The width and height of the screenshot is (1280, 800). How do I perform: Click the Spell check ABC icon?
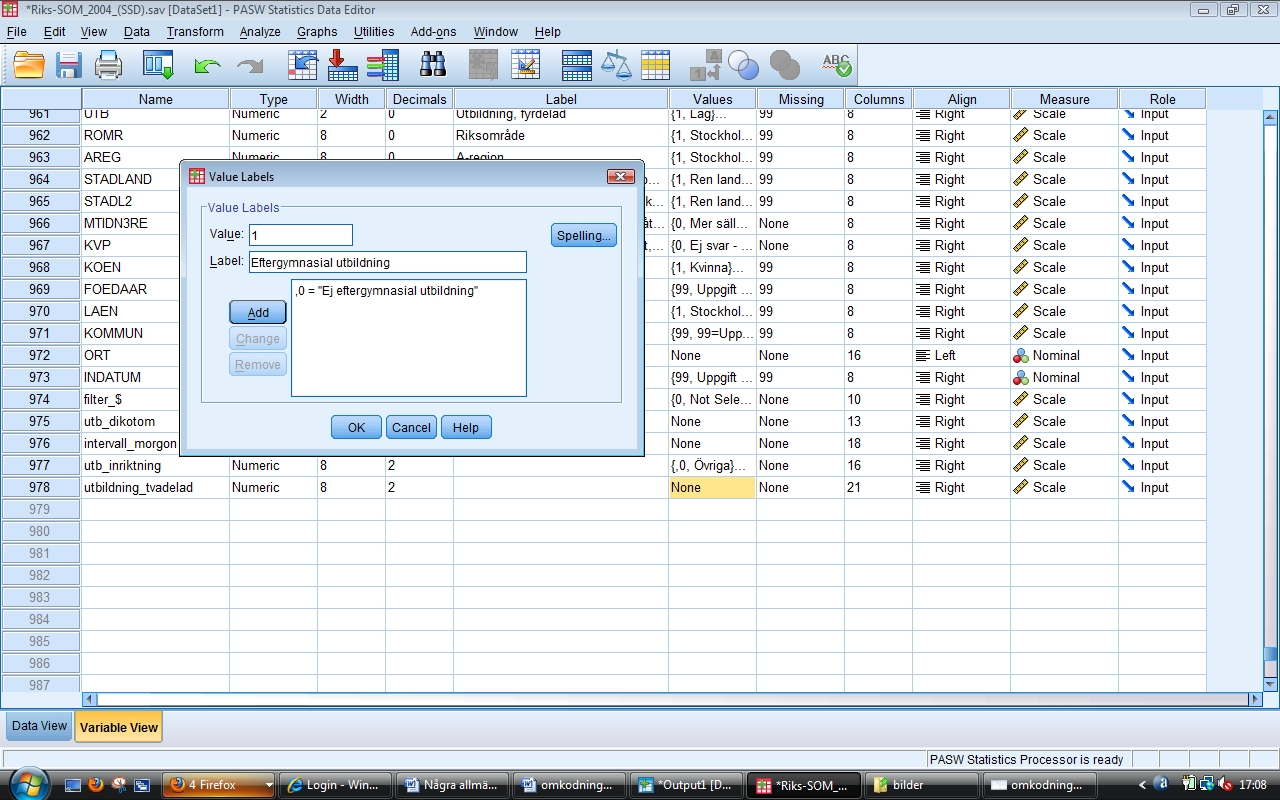tap(836, 66)
